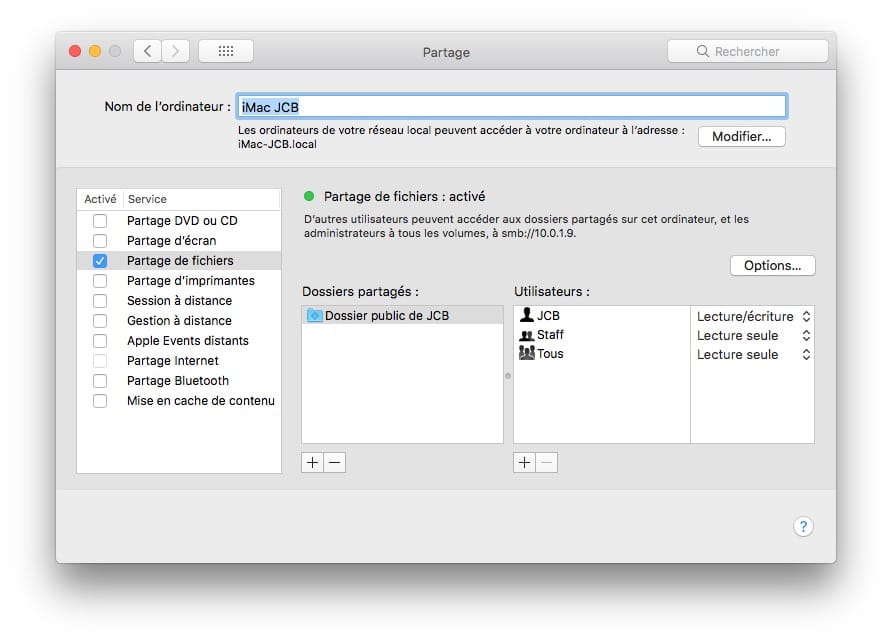This screenshot has width=892, height=643.
Task: Select the Session à distance service label
Action: (179, 300)
